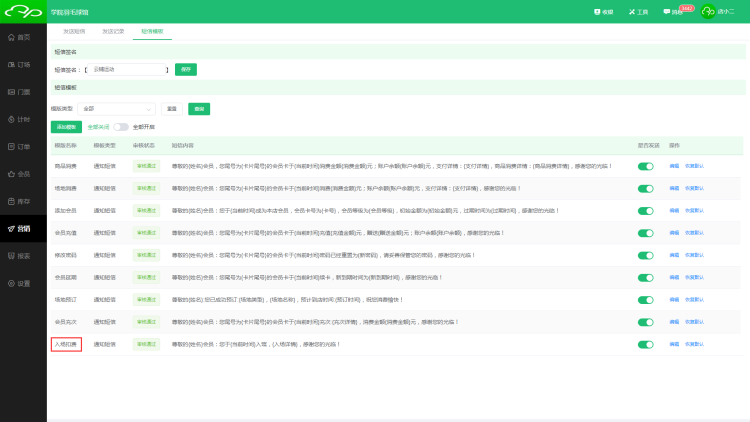This screenshot has width=750, height=422.
Task: Toggle the 全部关闭/全部开启 switch
Action: pyautogui.click(x=121, y=127)
